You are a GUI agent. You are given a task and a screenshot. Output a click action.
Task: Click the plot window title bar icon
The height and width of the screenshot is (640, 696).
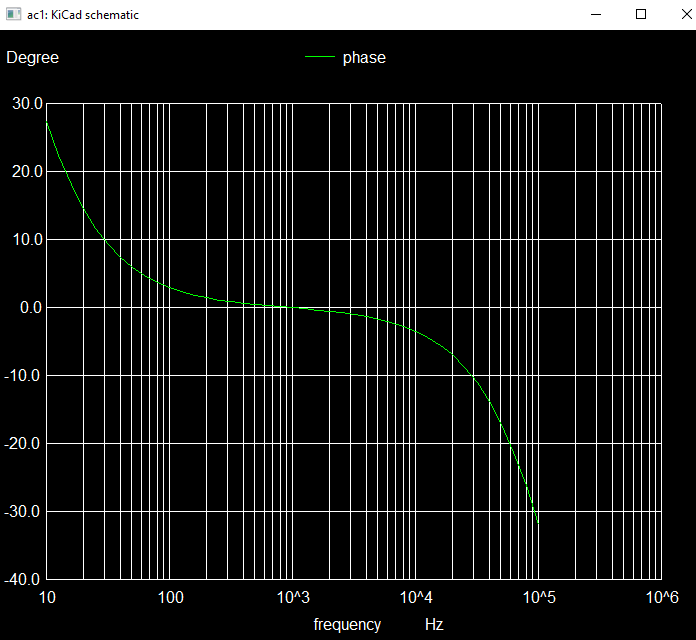tap(13, 14)
